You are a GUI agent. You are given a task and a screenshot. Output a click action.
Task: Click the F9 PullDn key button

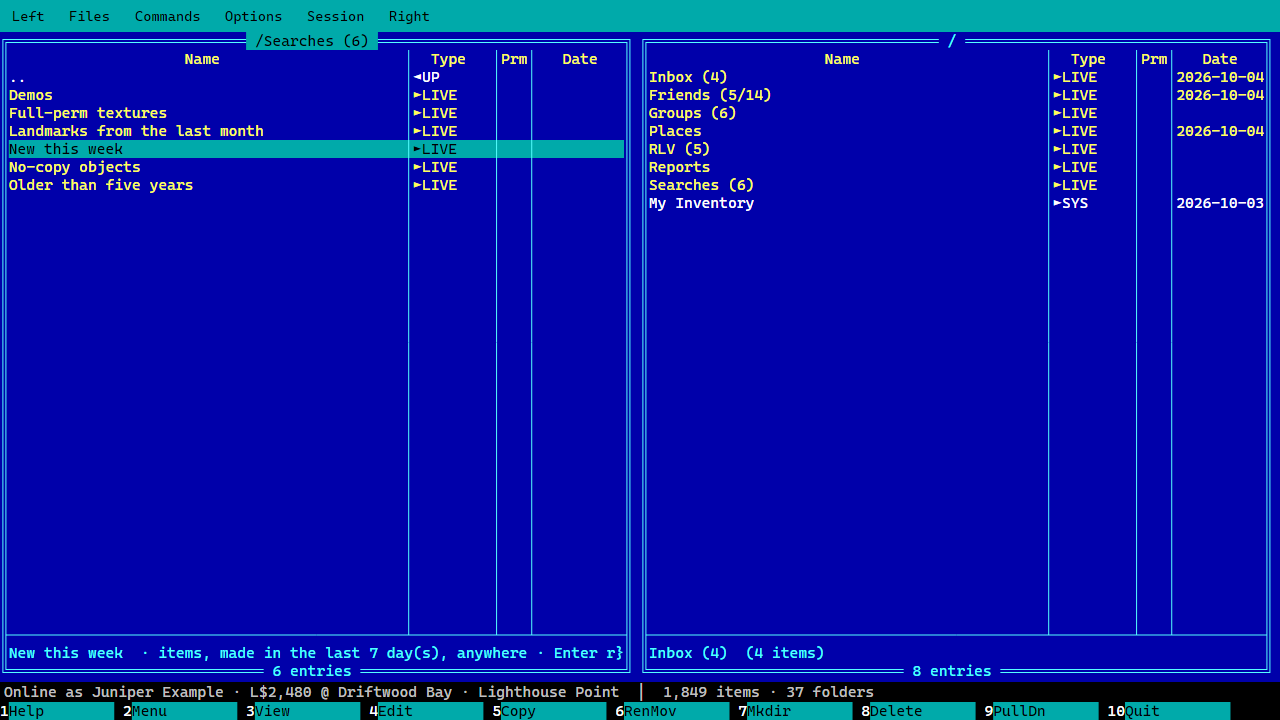tap(1041, 711)
